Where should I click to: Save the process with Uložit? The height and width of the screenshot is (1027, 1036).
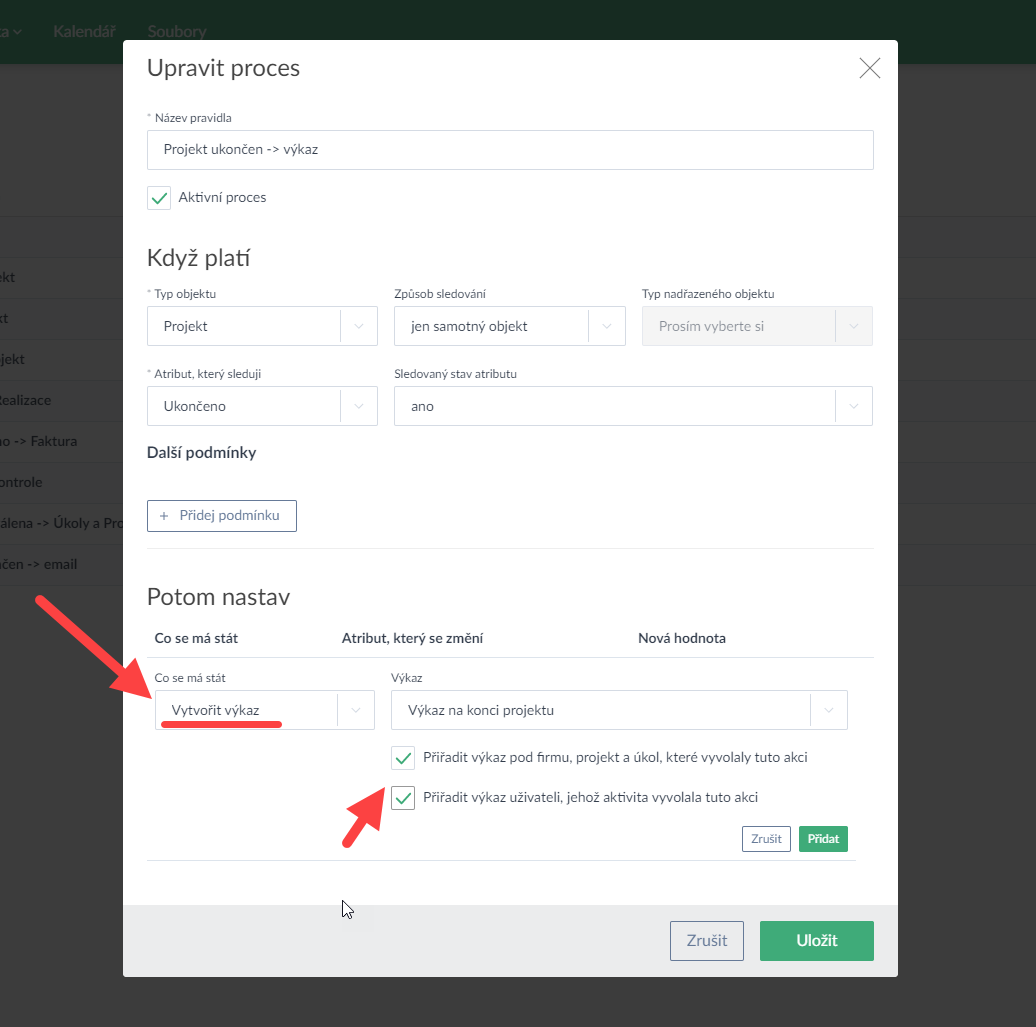816,941
